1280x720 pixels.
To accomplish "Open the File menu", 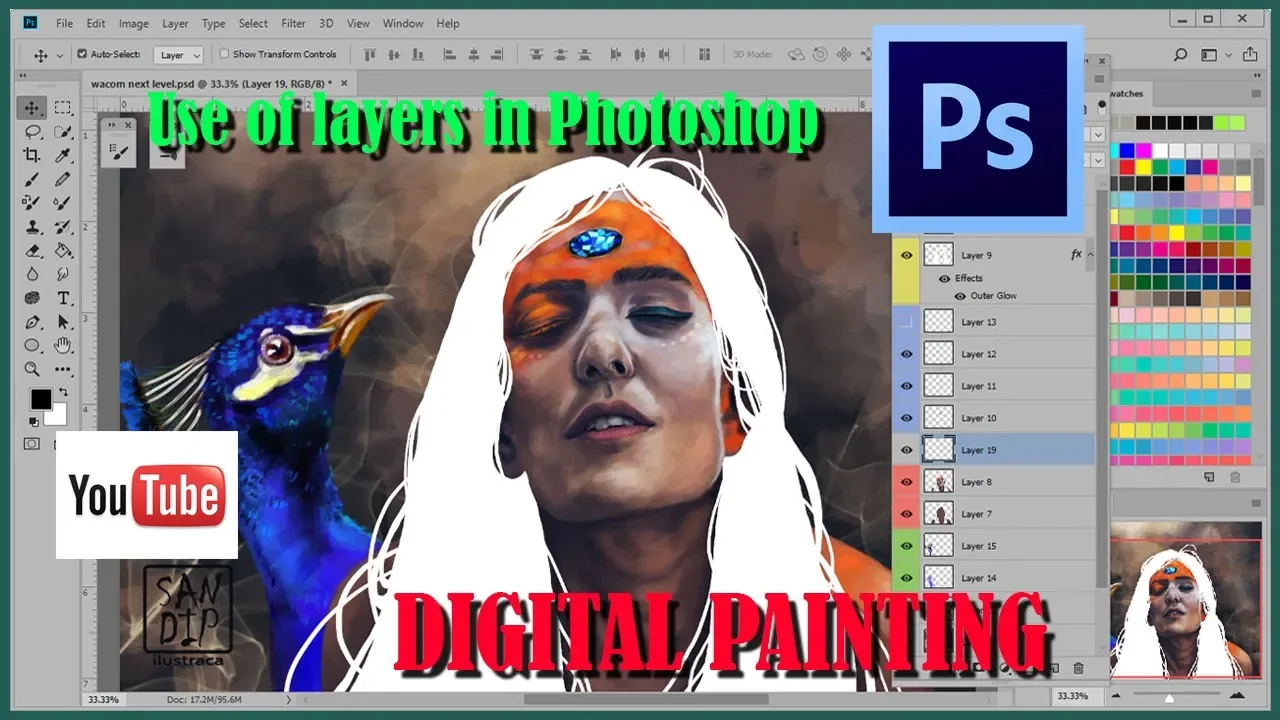I will [x=64, y=23].
